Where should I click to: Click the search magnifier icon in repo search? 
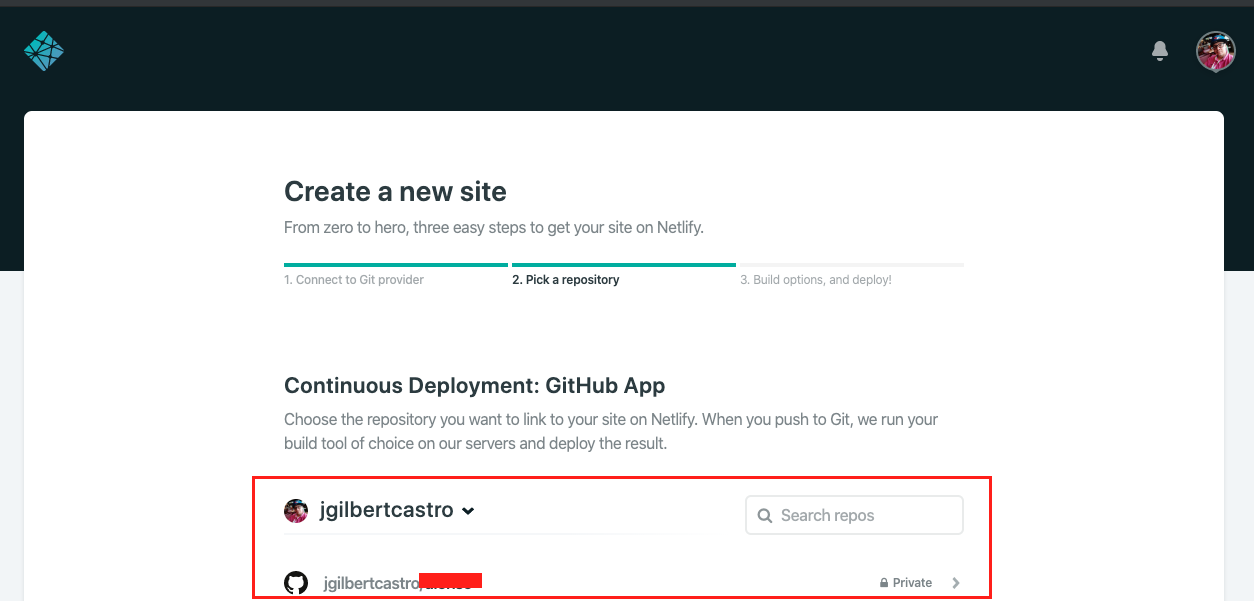pos(765,515)
